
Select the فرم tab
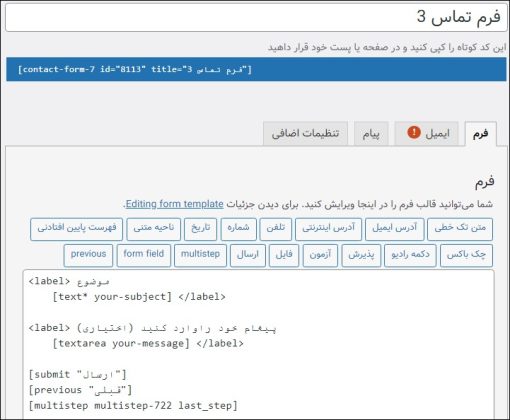pos(480,134)
